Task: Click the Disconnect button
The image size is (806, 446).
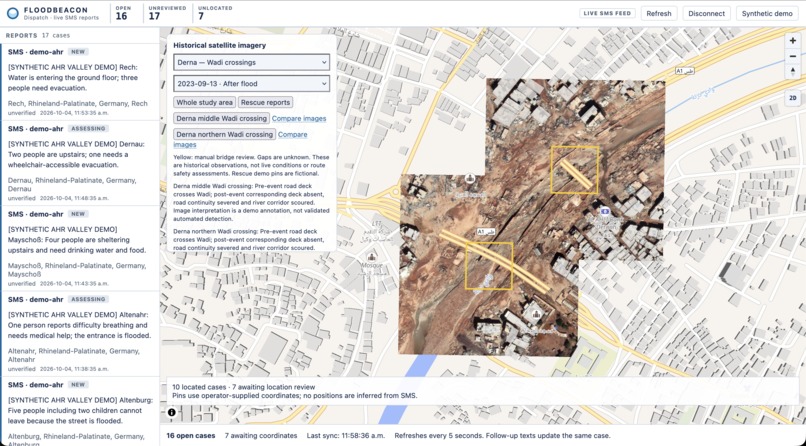Action: 706,13
